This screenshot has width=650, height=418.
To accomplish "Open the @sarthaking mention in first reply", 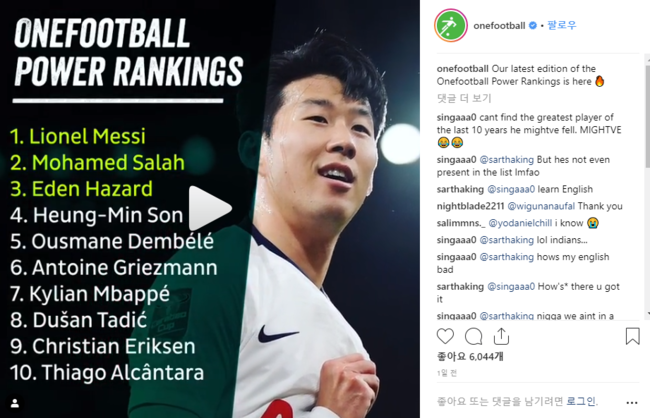I will pos(507,160).
